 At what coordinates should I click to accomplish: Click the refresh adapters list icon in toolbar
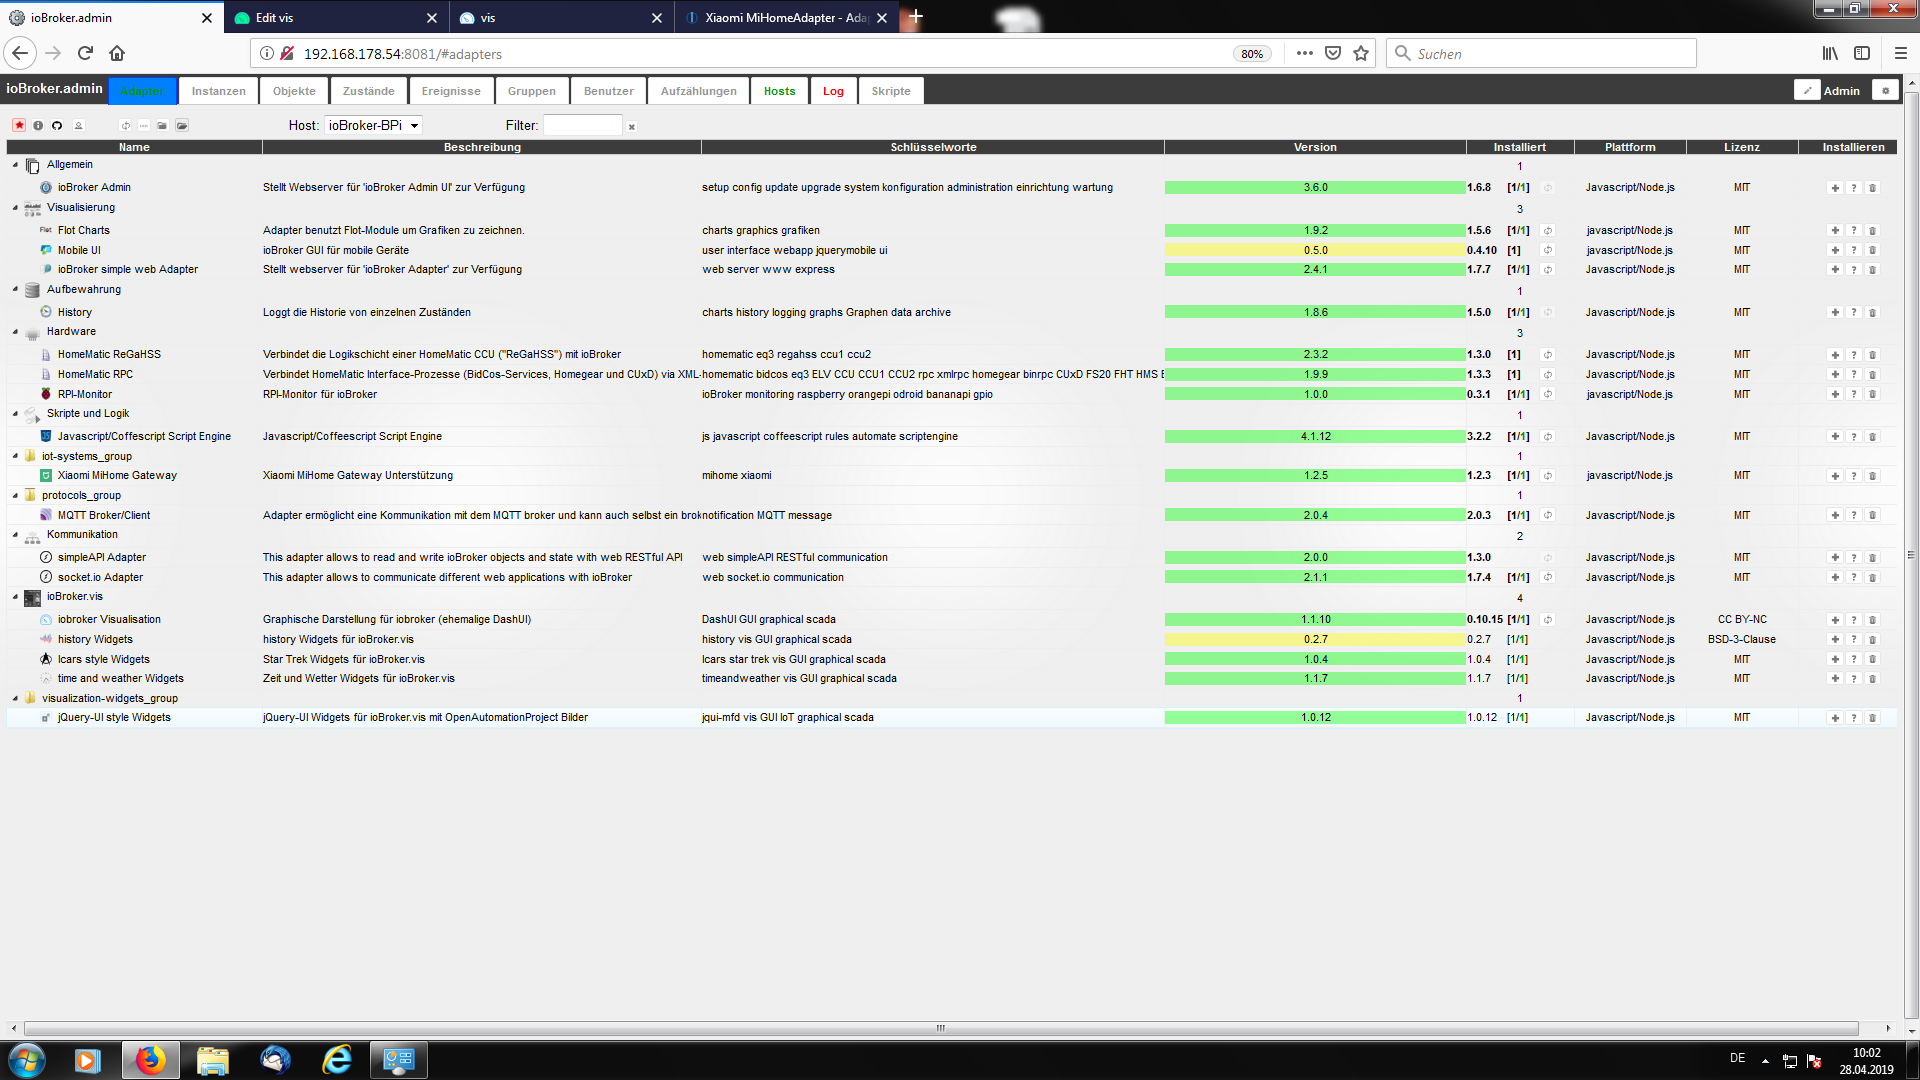click(125, 126)
